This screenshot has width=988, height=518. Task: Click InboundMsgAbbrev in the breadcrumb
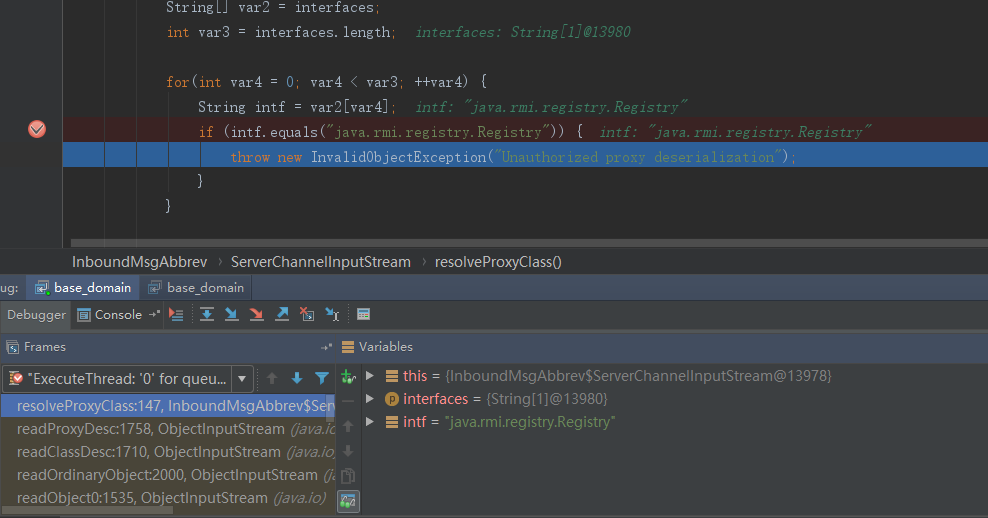[139, 262]
